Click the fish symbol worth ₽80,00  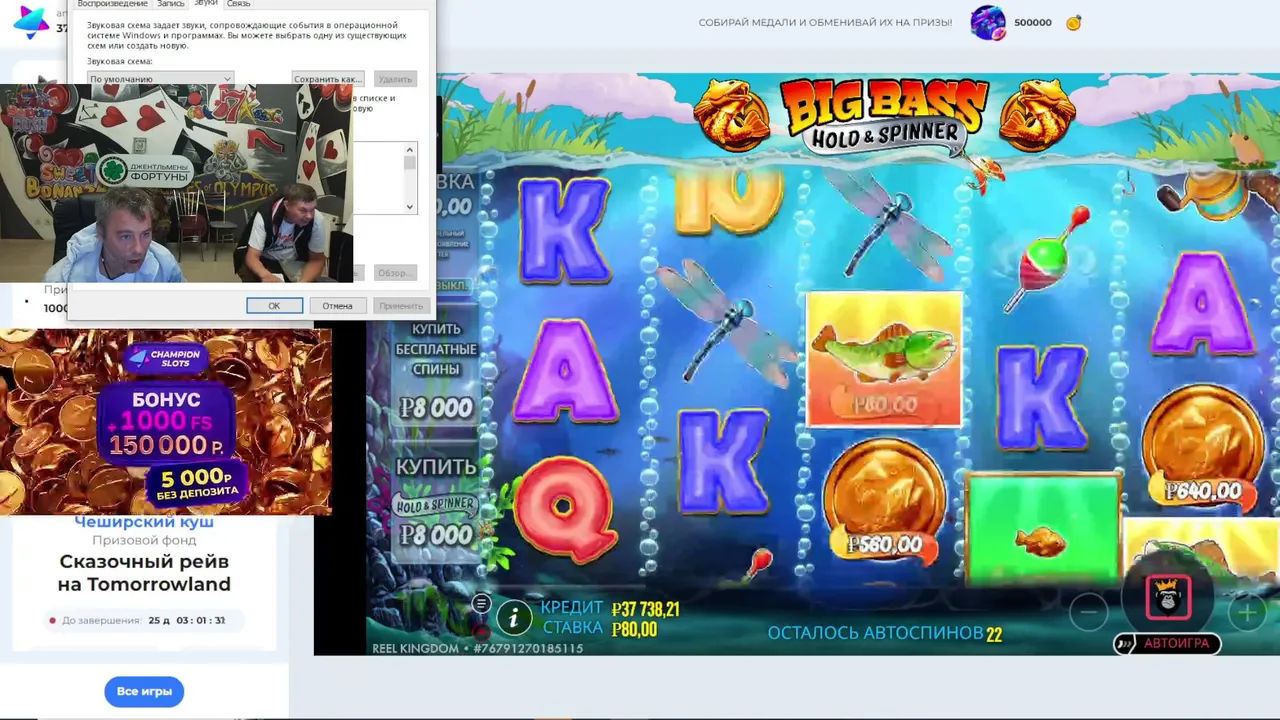point(884,359)
